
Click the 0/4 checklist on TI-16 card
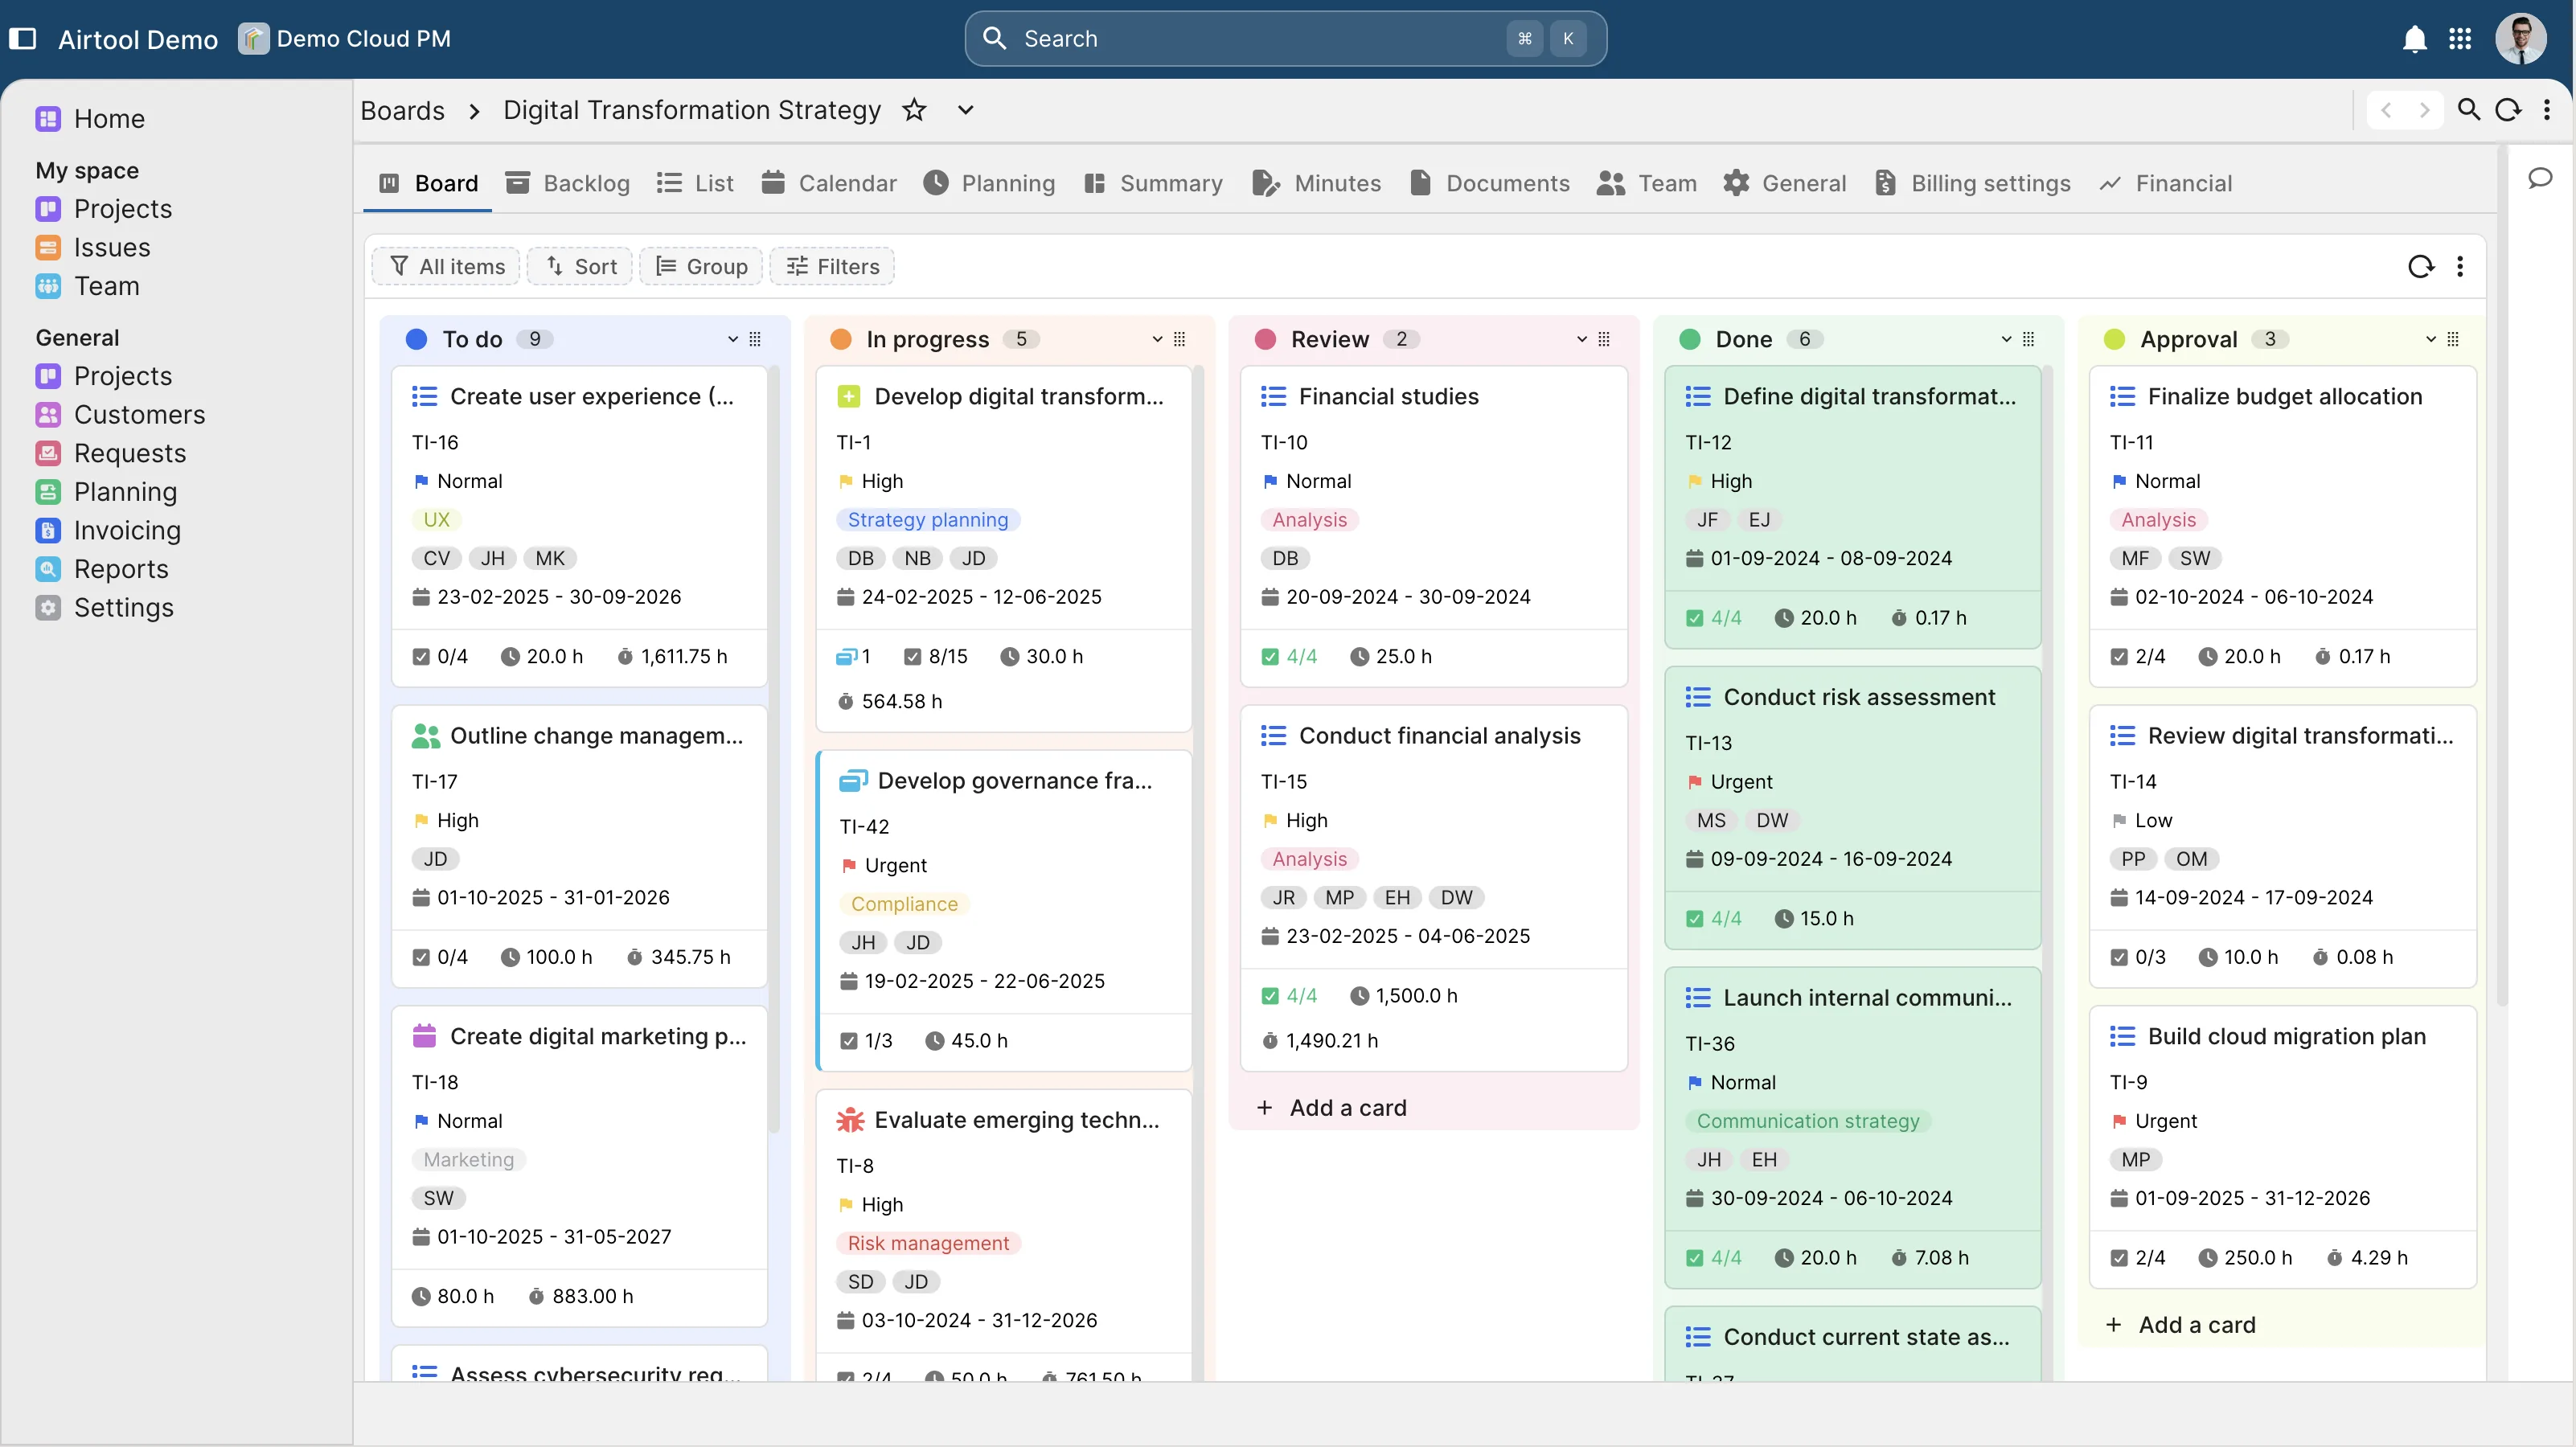(440, 656)
